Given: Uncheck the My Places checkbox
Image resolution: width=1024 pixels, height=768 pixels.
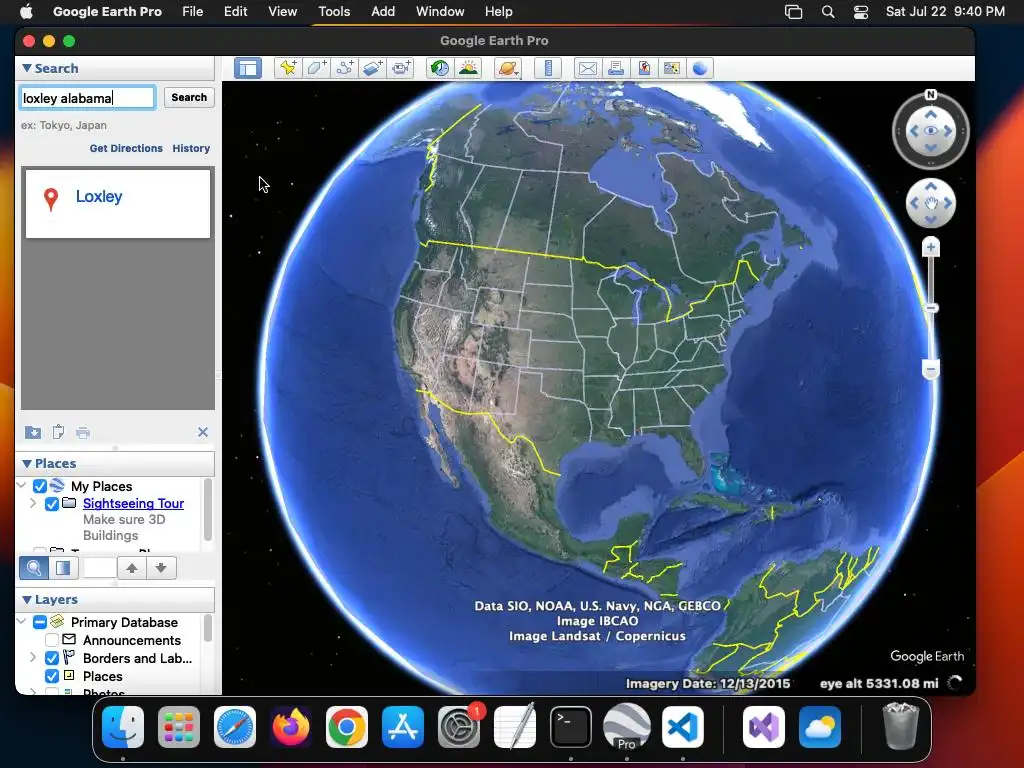Looking at the screenshot, I should pos(40,487).
